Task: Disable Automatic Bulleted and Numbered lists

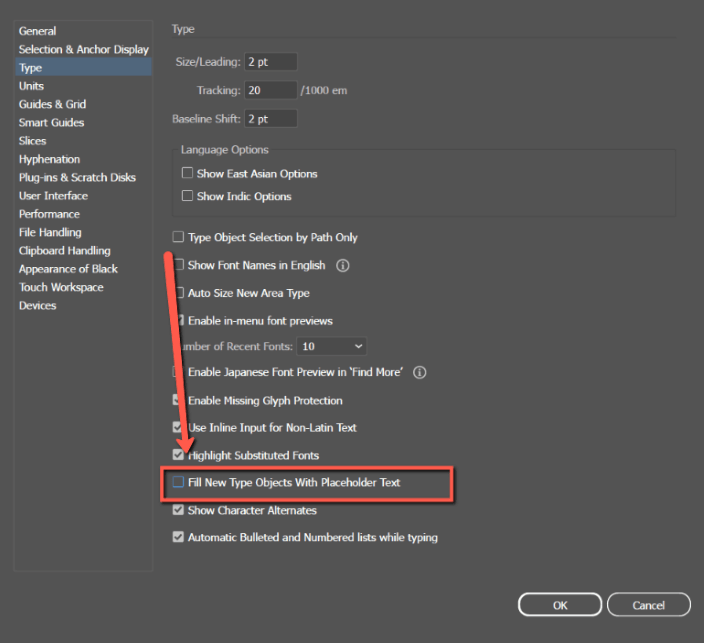Action: click(x=178, y=537)
